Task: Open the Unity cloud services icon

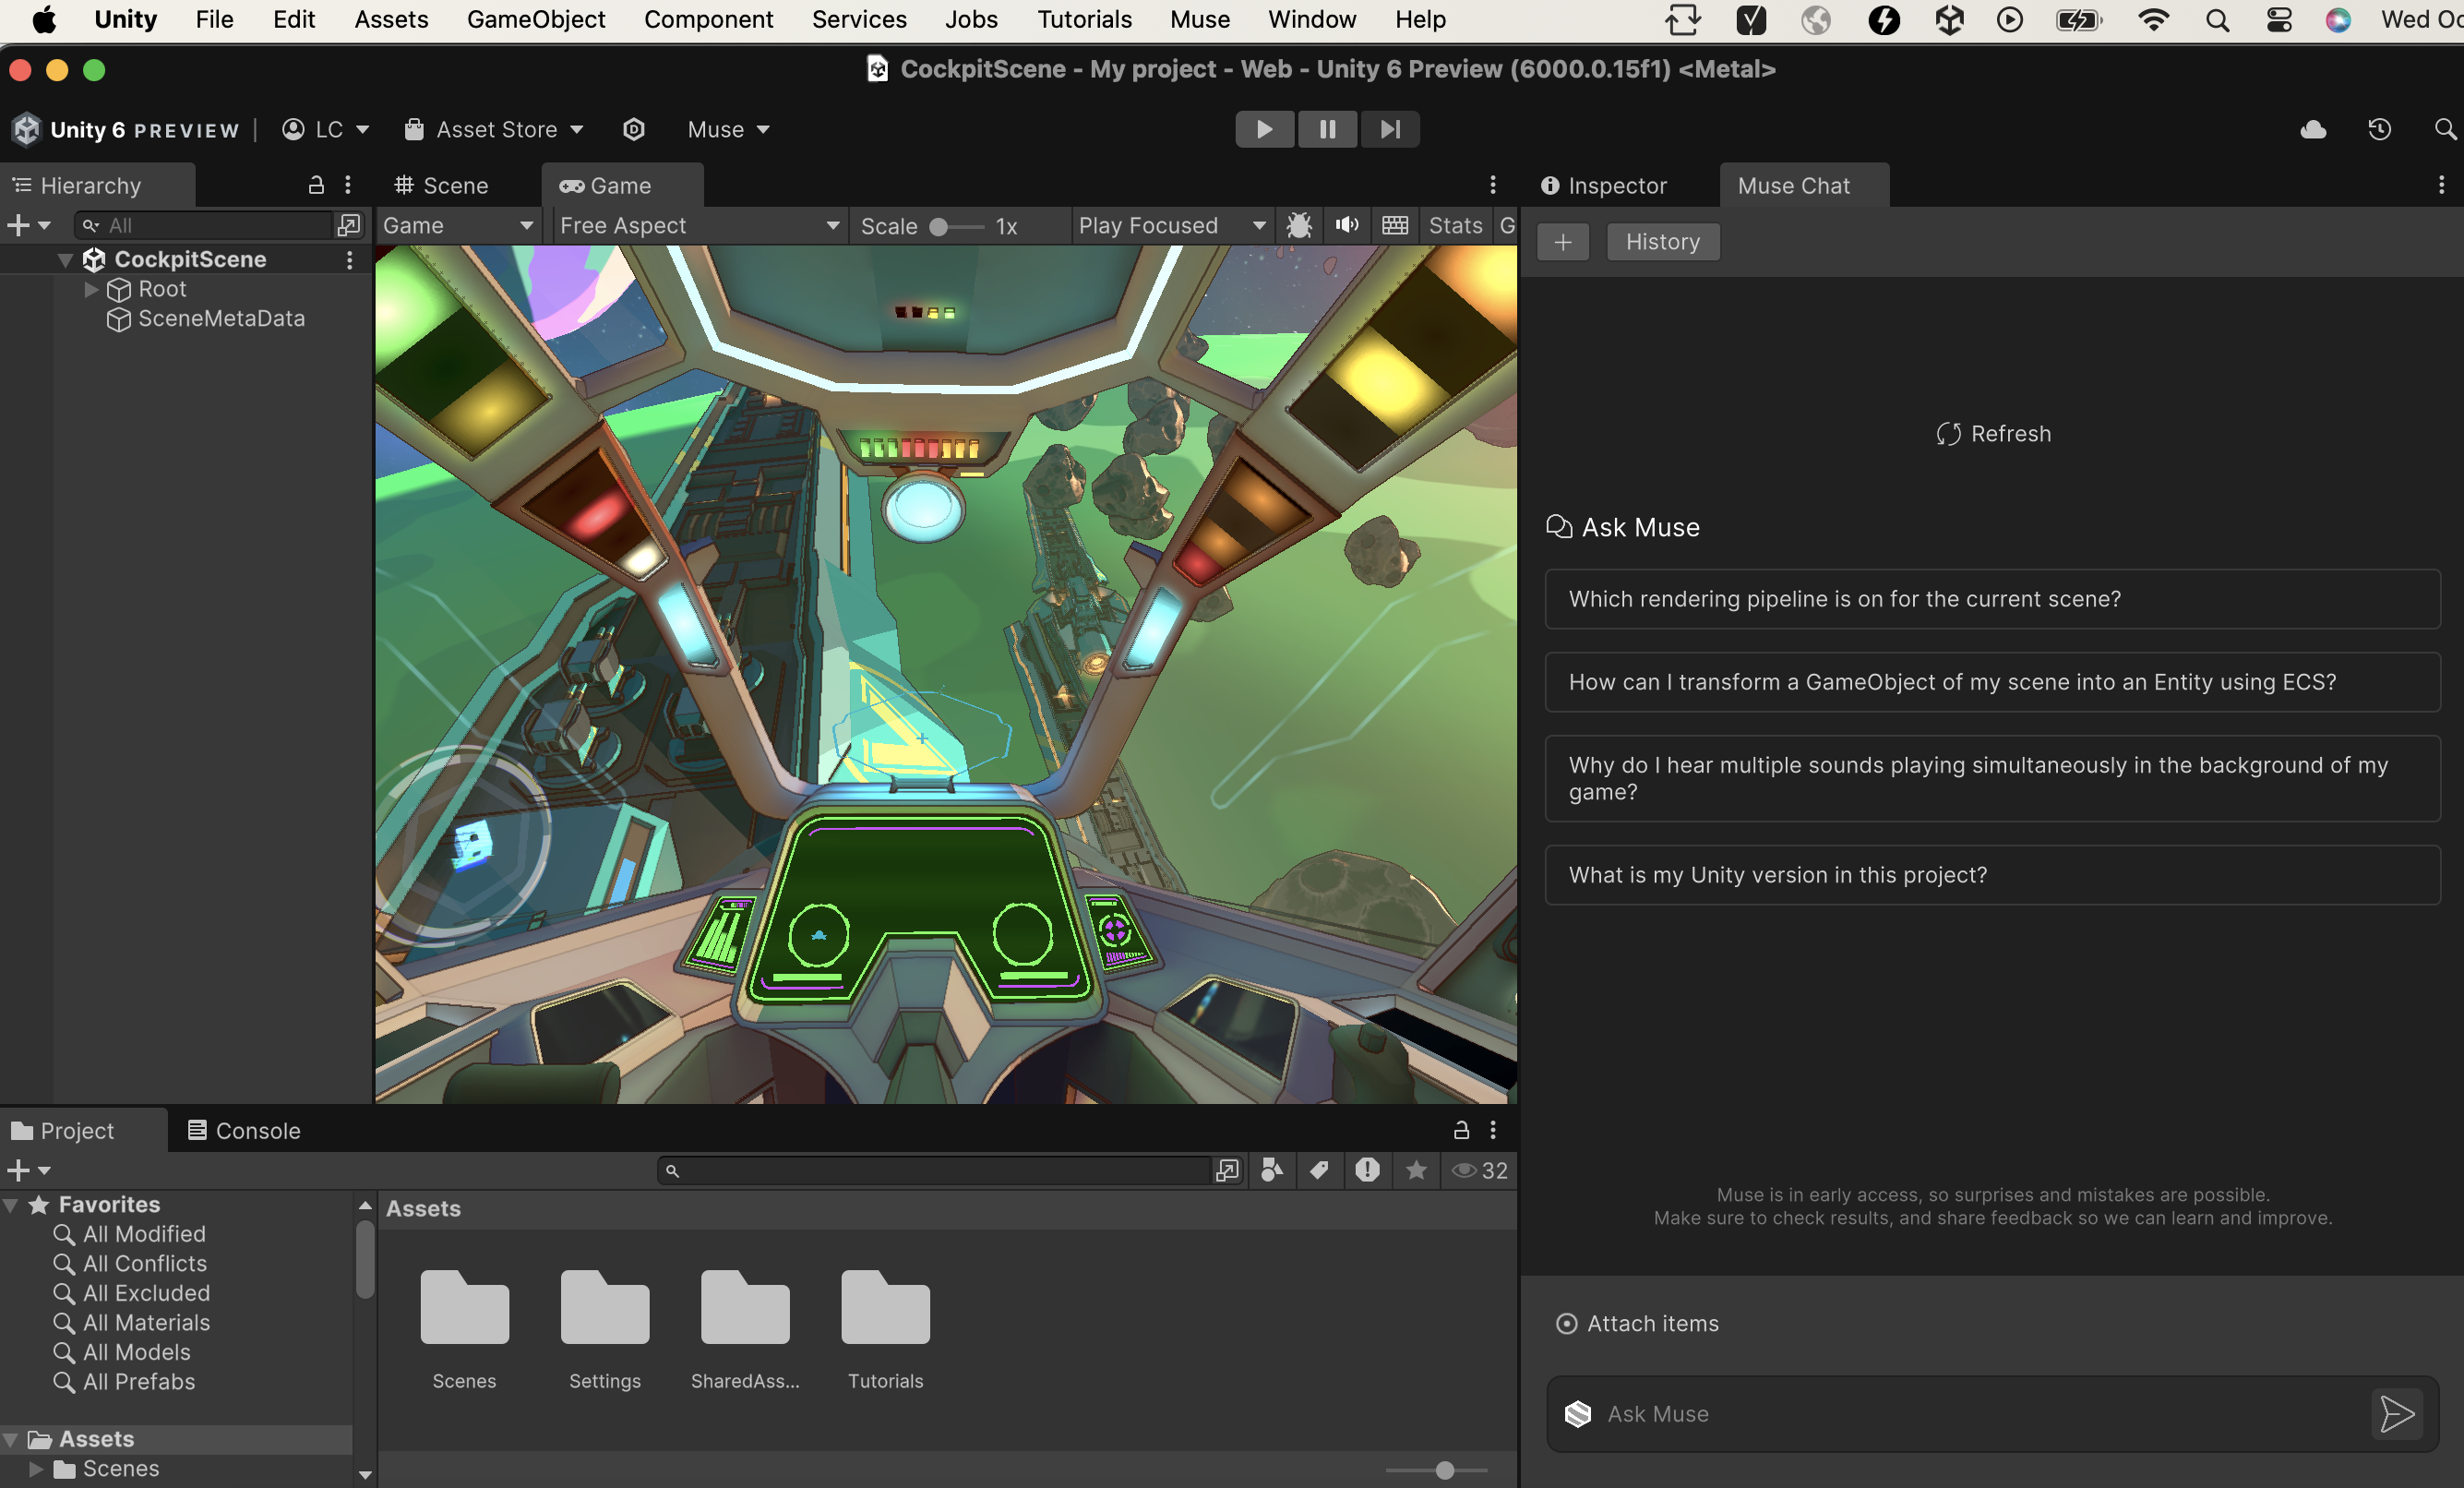Action: tap(2312, 129)
